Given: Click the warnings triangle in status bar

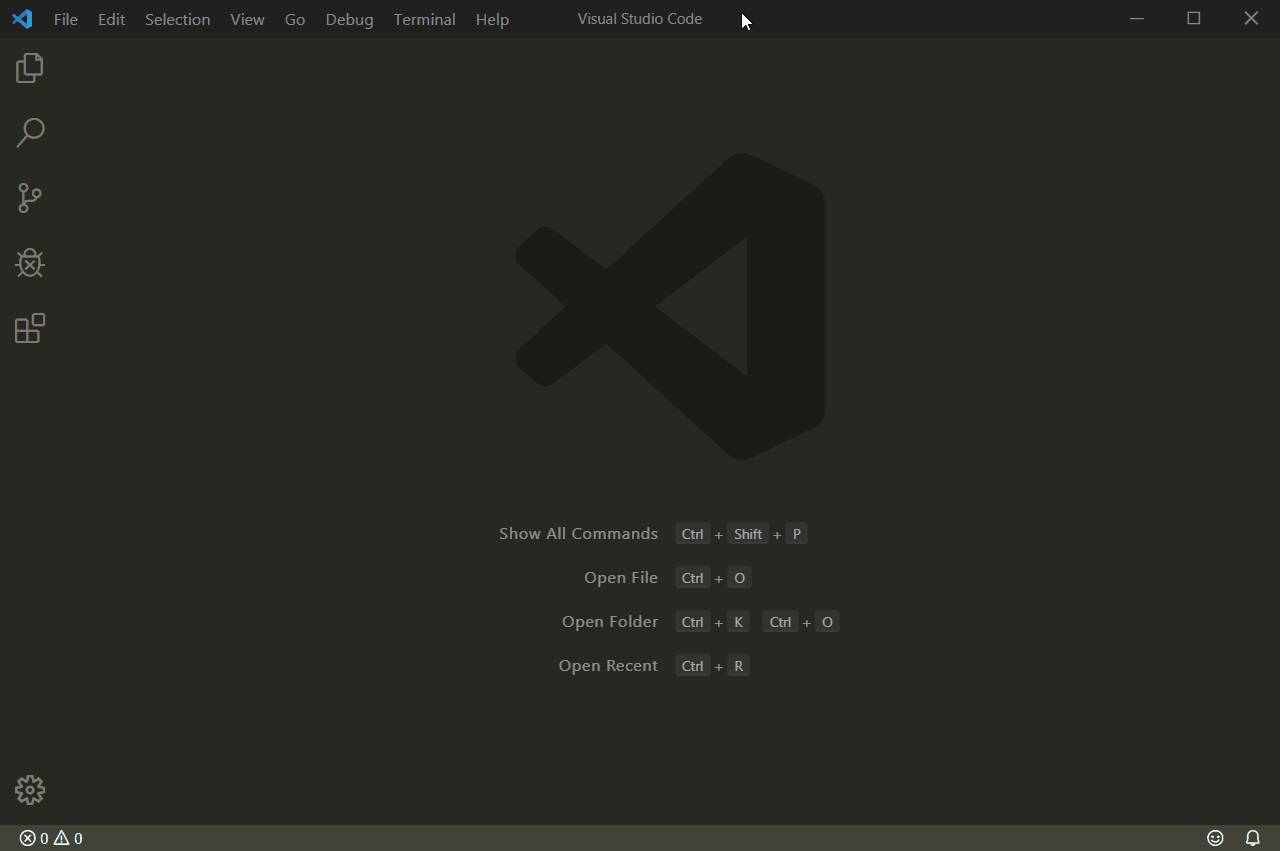Looking at the screenshot, I should (x=61, y=838).
